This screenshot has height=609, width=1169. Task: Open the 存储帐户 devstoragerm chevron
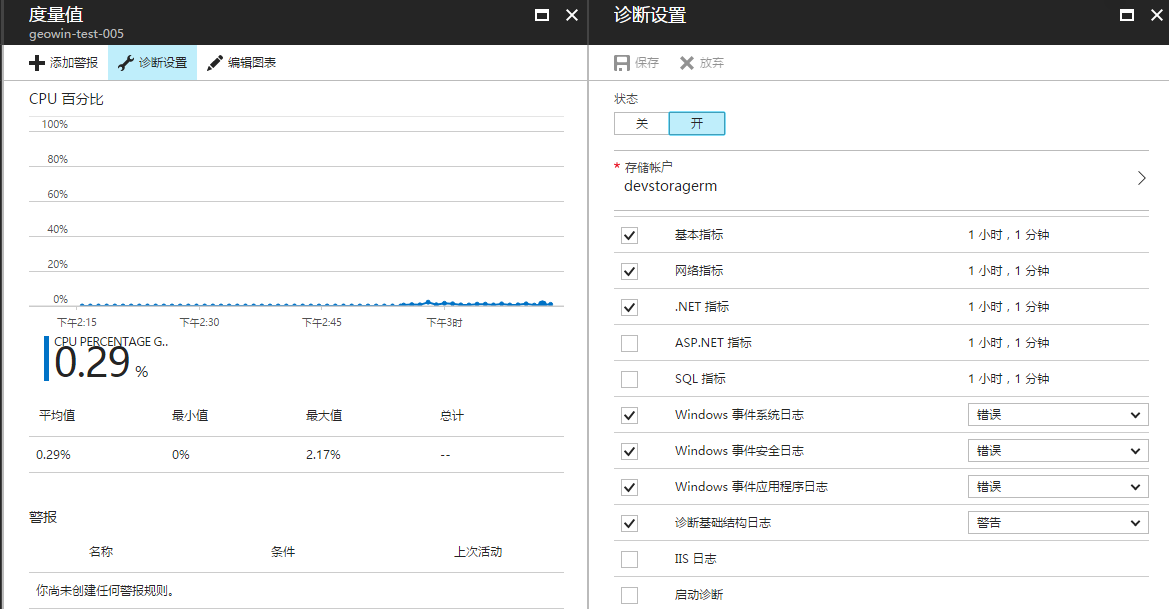1141,178
